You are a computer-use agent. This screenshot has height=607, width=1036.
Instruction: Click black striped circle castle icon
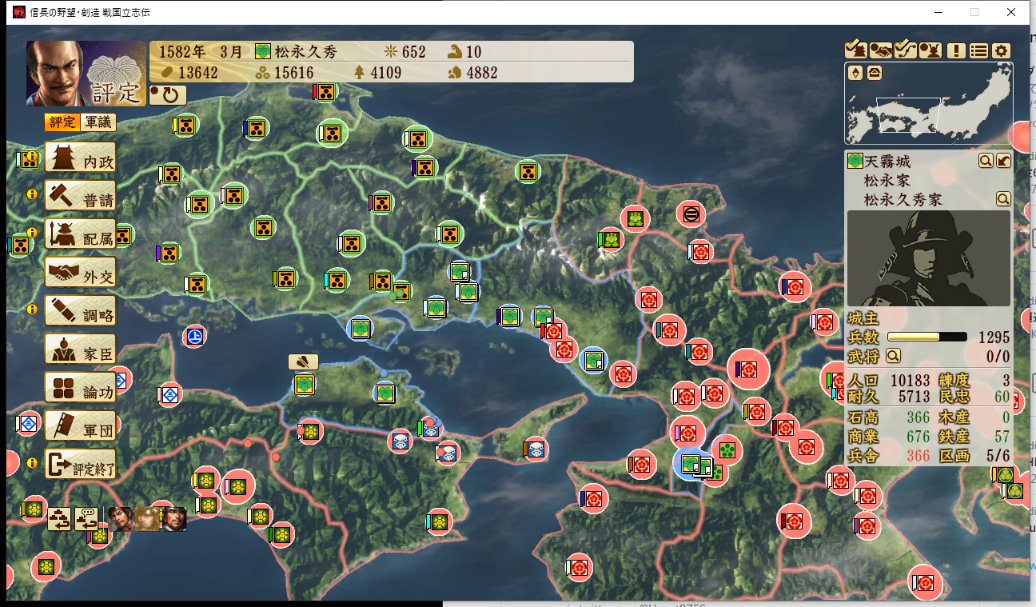[x=691, y=215]
